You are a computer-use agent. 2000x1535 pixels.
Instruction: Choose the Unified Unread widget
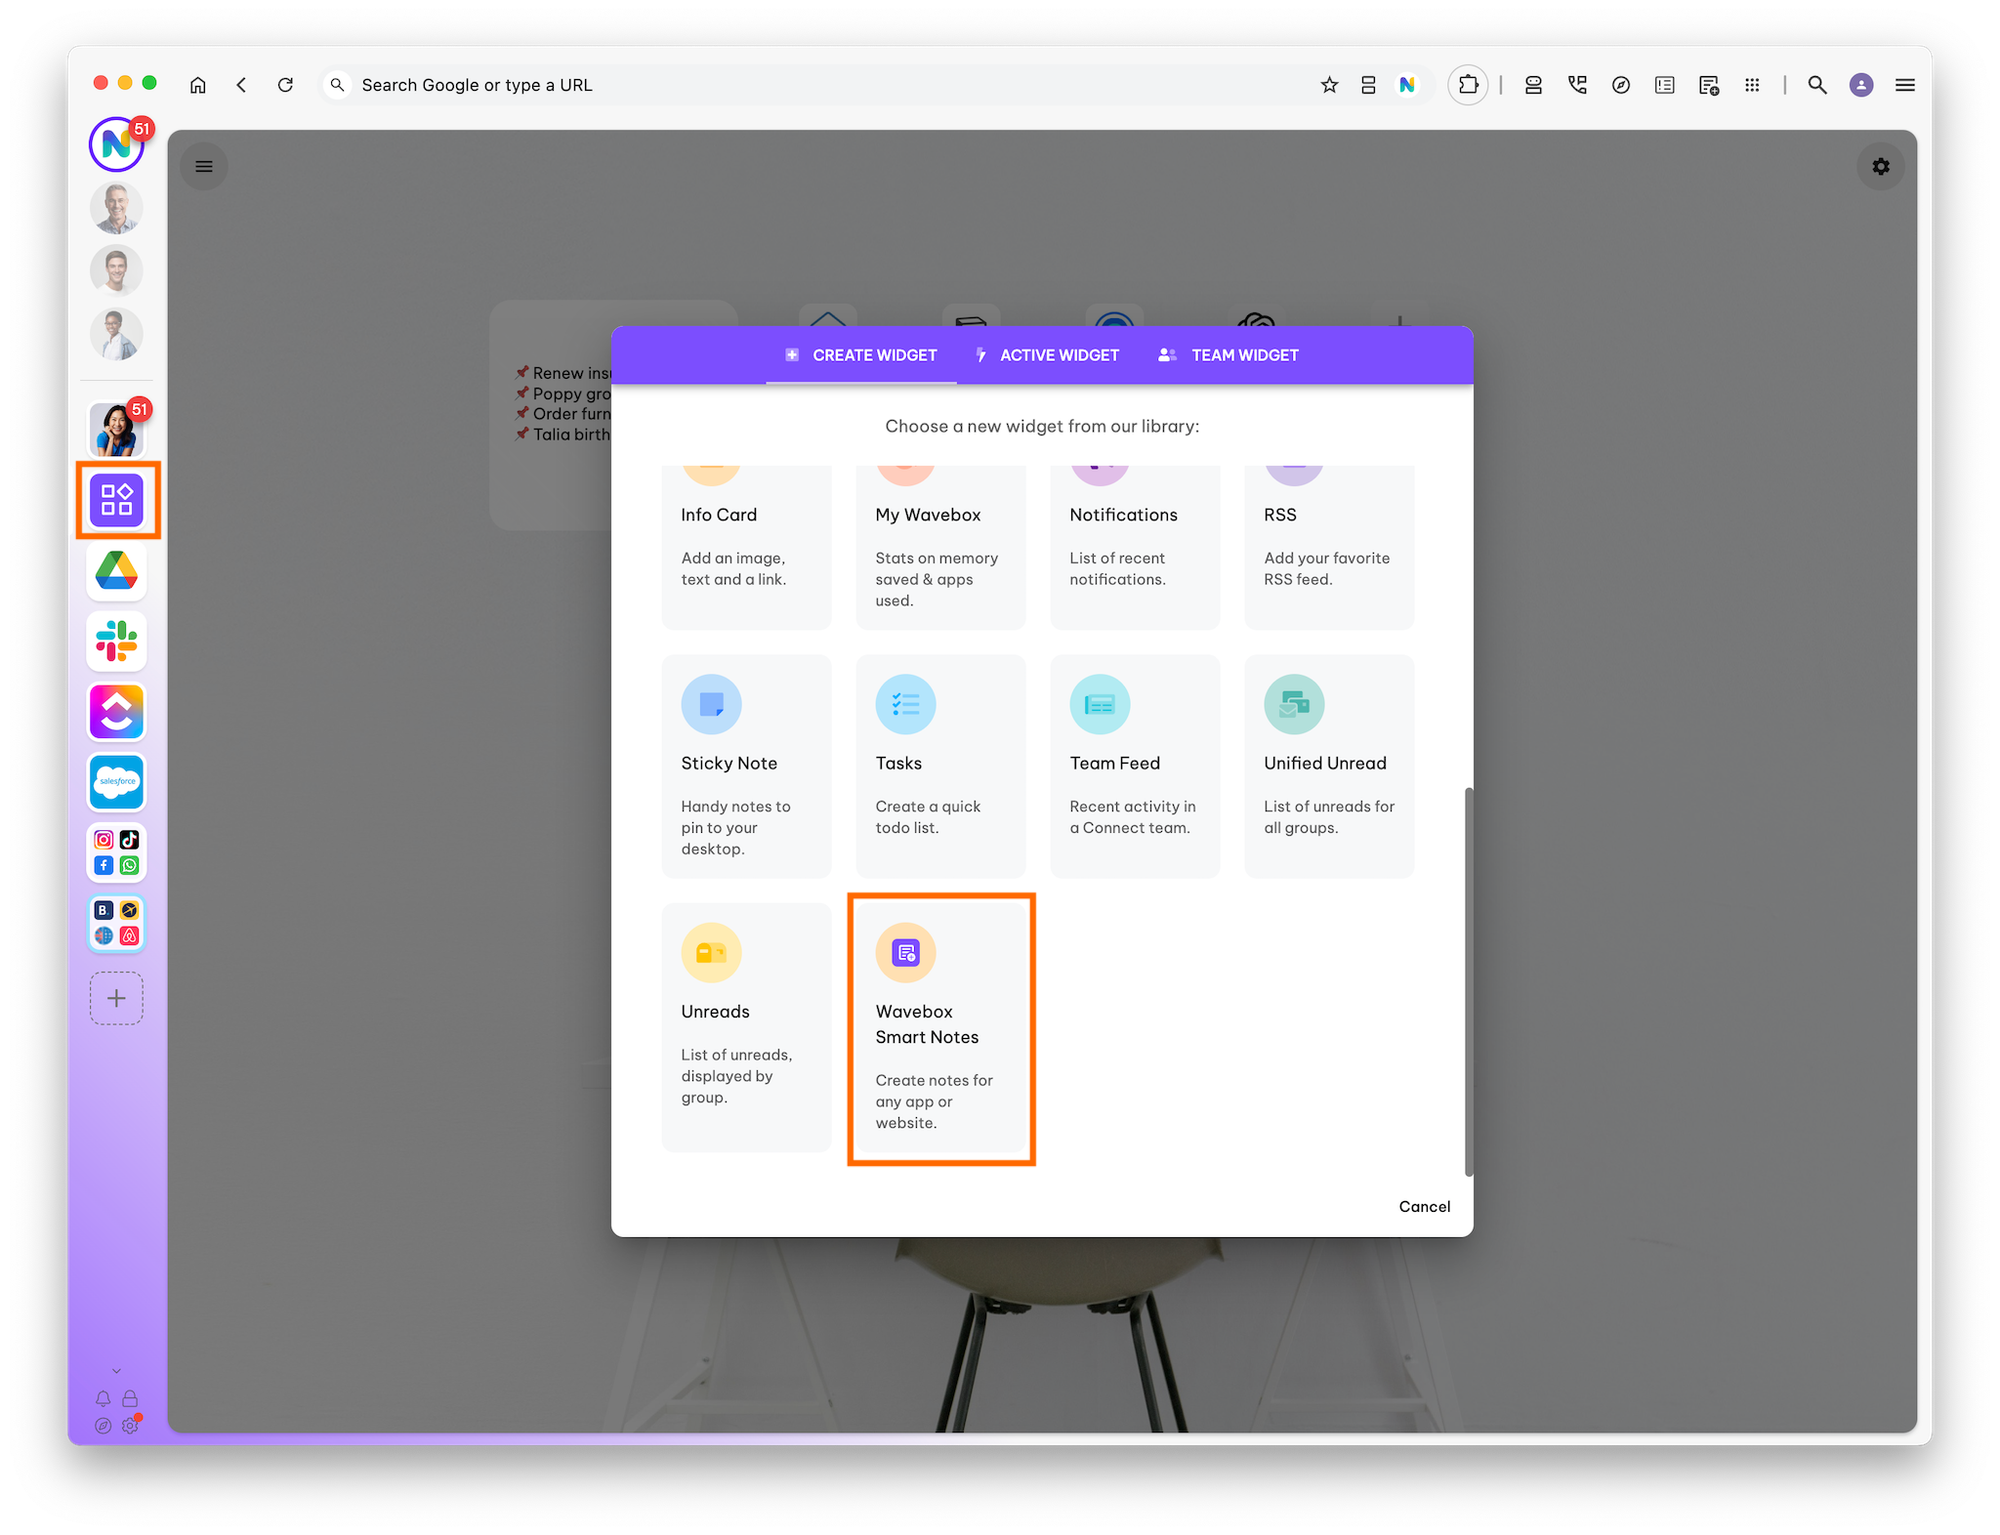tap(1329, 766)
